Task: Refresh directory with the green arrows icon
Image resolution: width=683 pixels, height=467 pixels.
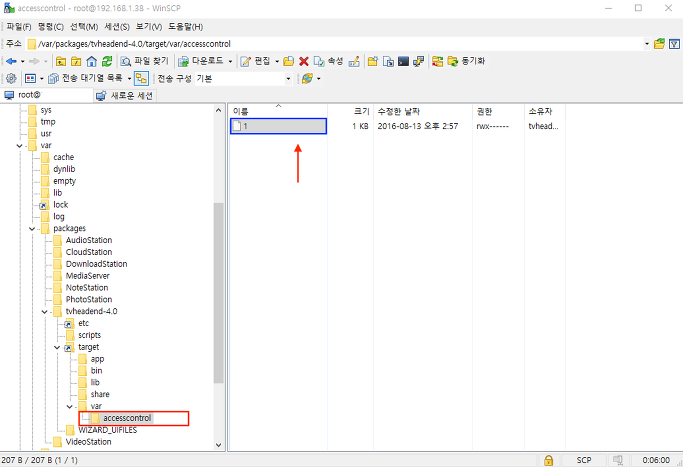Action: click(107, 61)
